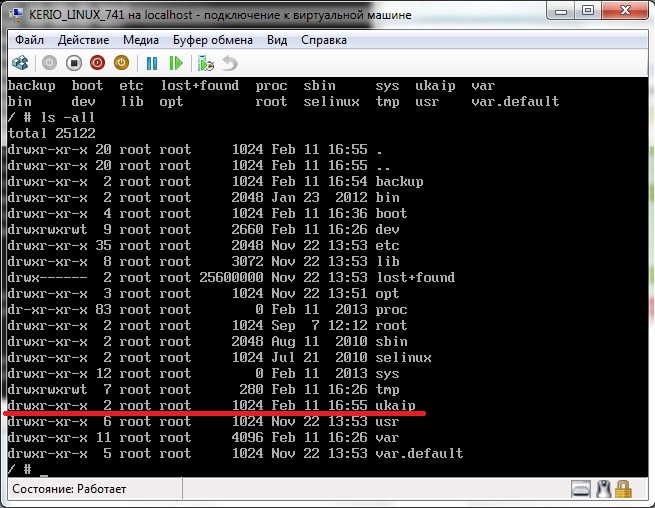The width and height of the screenshot is (655, 508).
Task: Open the Буфер обмена menu
Action: click(x=213, y=40)
